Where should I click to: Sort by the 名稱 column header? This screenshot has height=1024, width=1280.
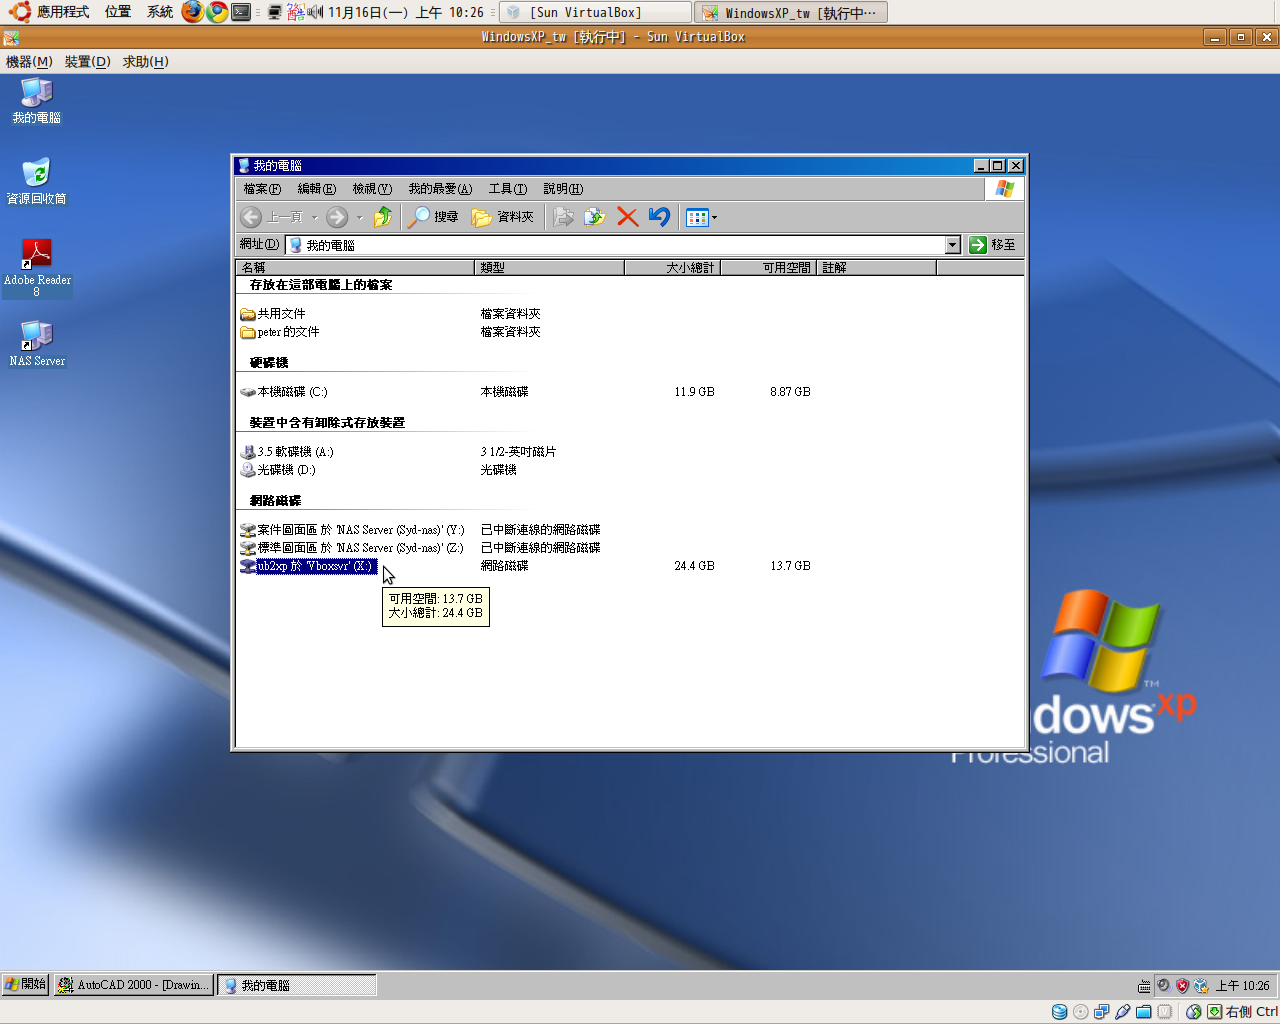(355, 268)
